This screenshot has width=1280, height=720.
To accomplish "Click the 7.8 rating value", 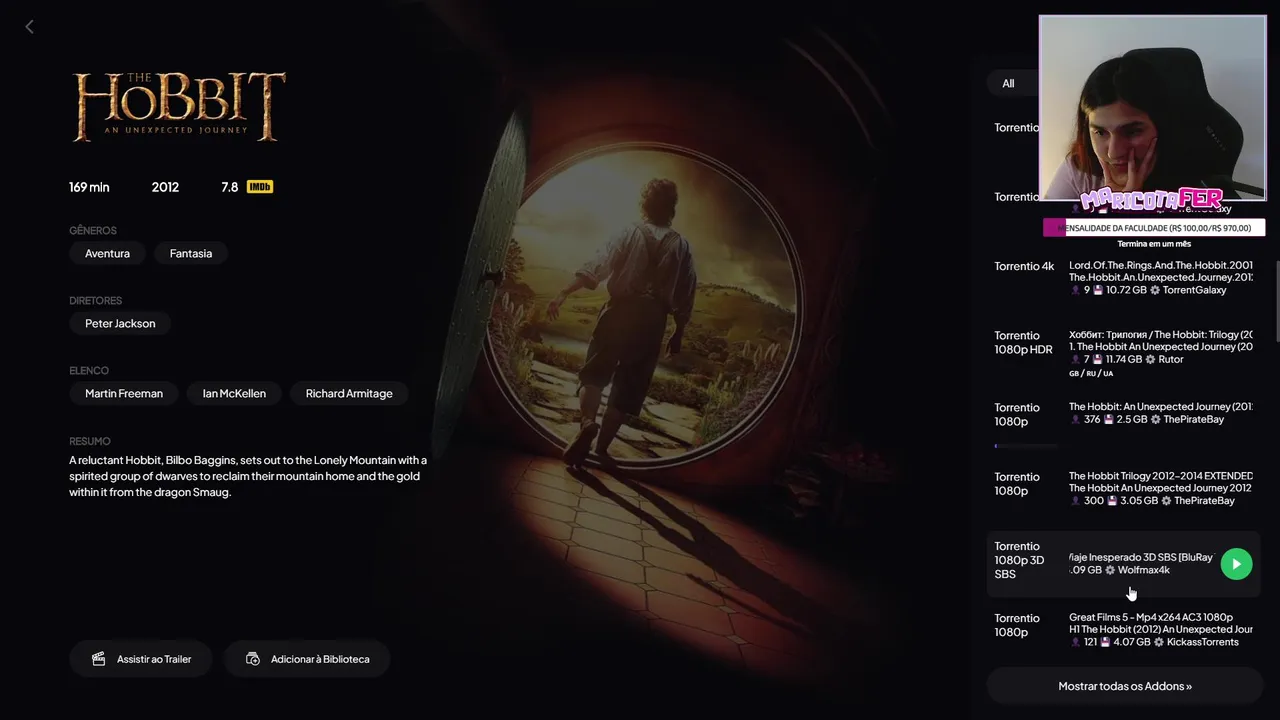I will click(x=229, y=187).
